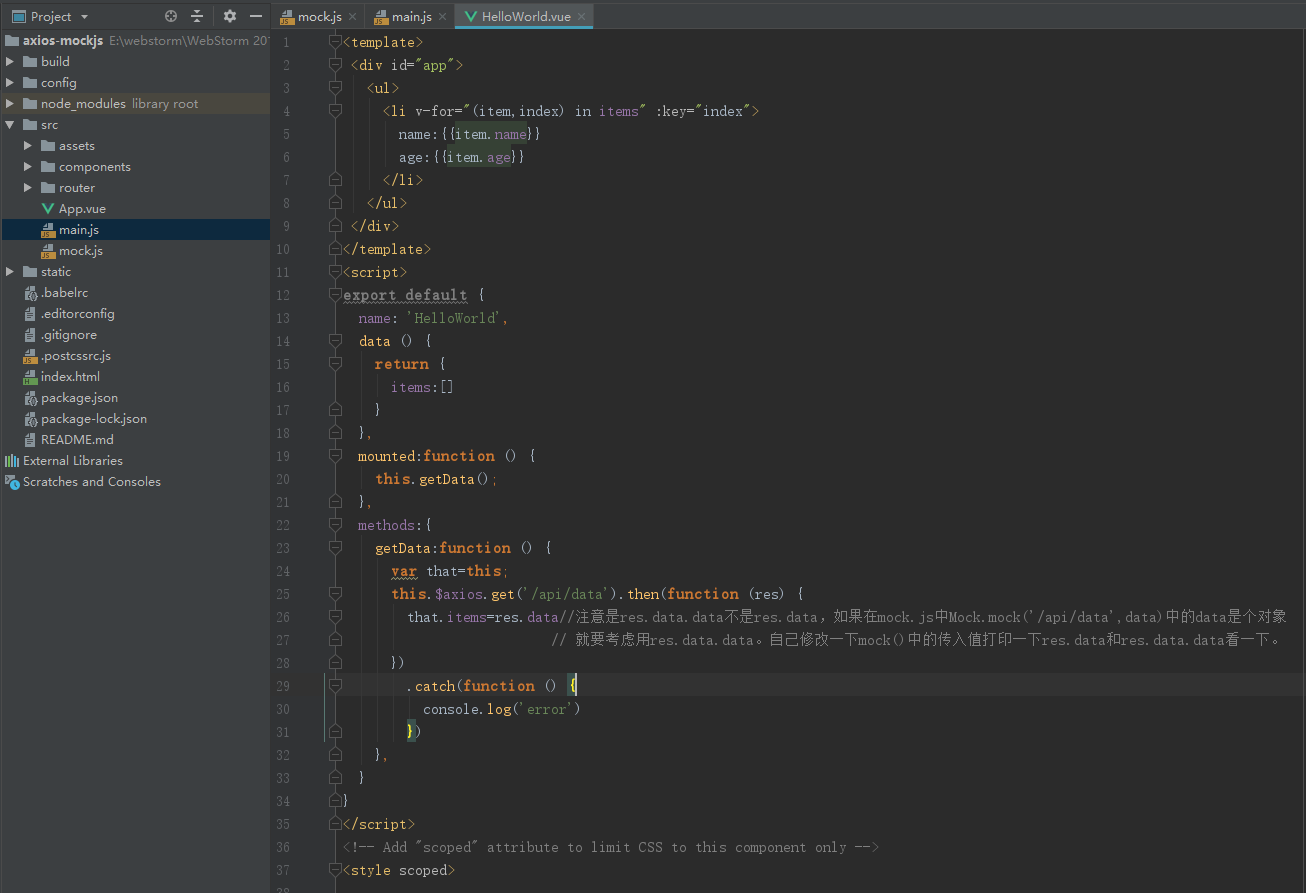
Task: Expand External Libraries node
Action: pos(72,461)
